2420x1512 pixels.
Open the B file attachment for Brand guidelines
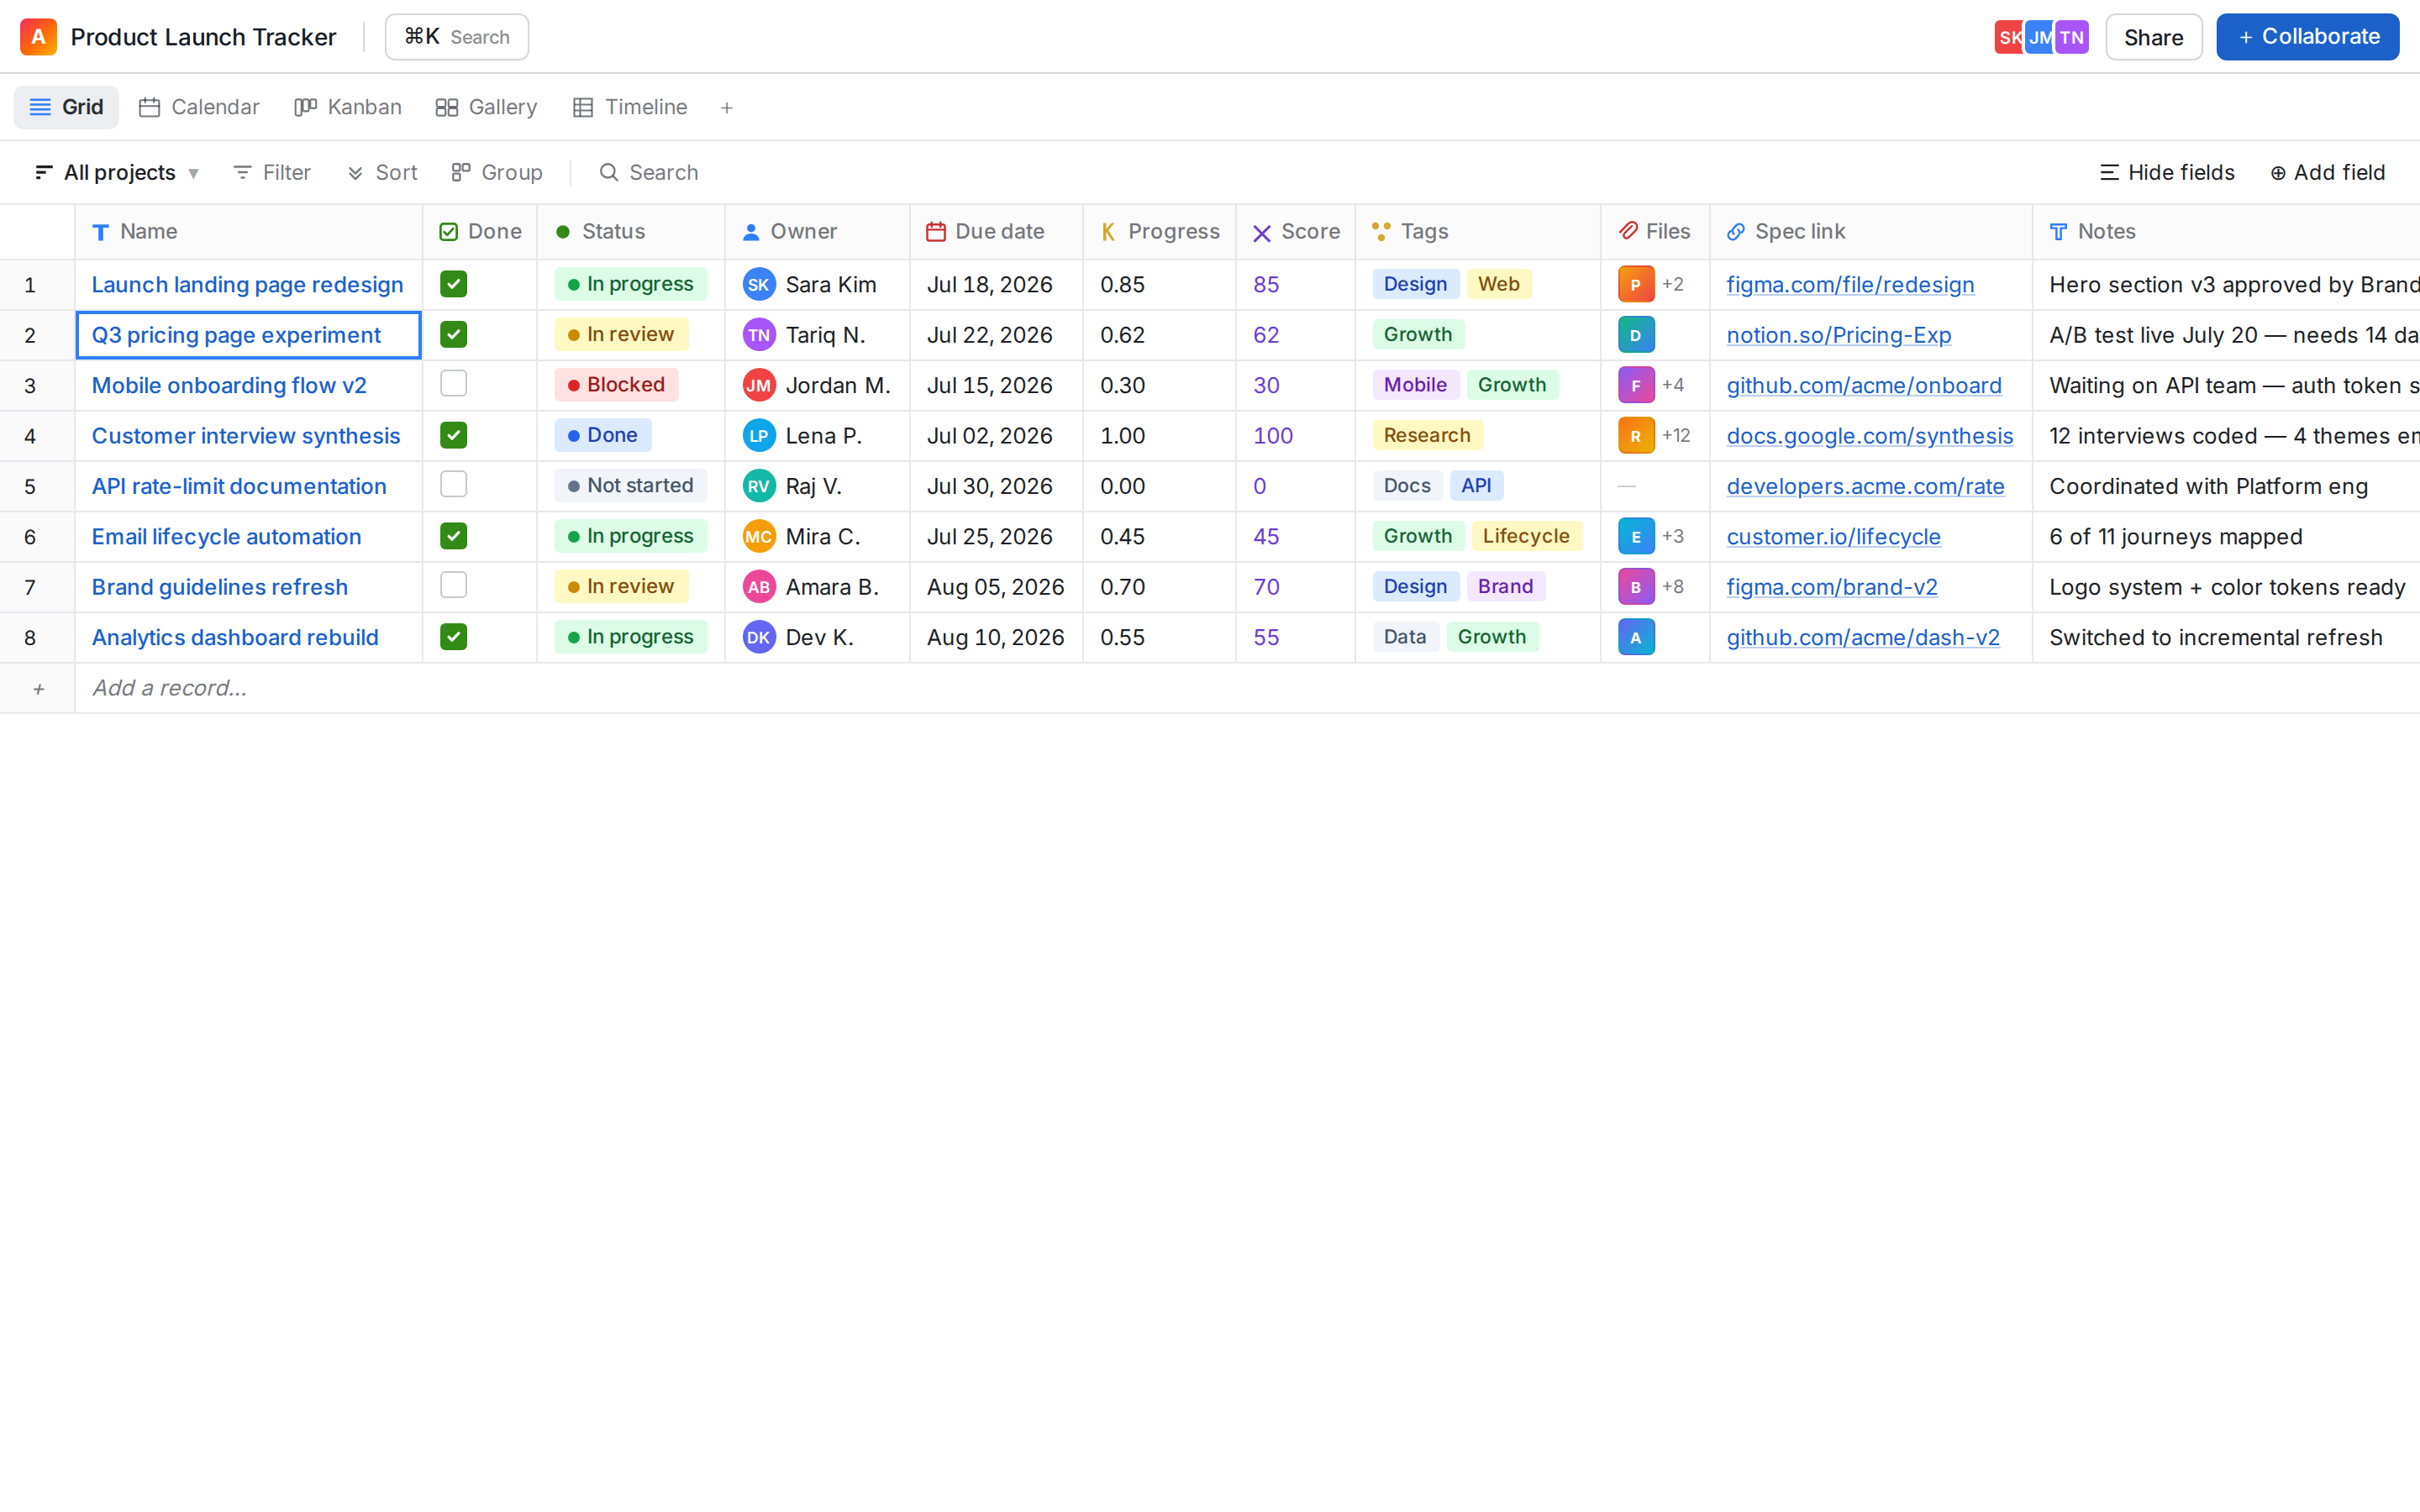[x=1636, y=587]
